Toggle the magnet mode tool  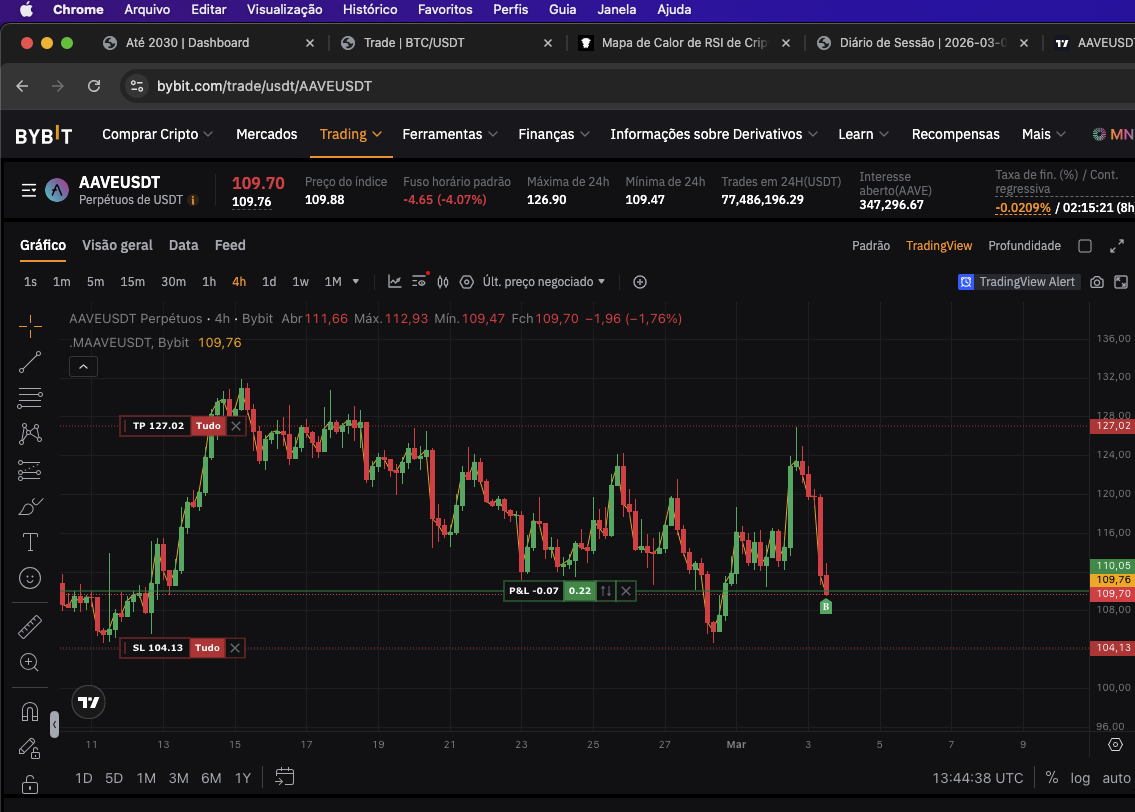[x=30, y=712]
